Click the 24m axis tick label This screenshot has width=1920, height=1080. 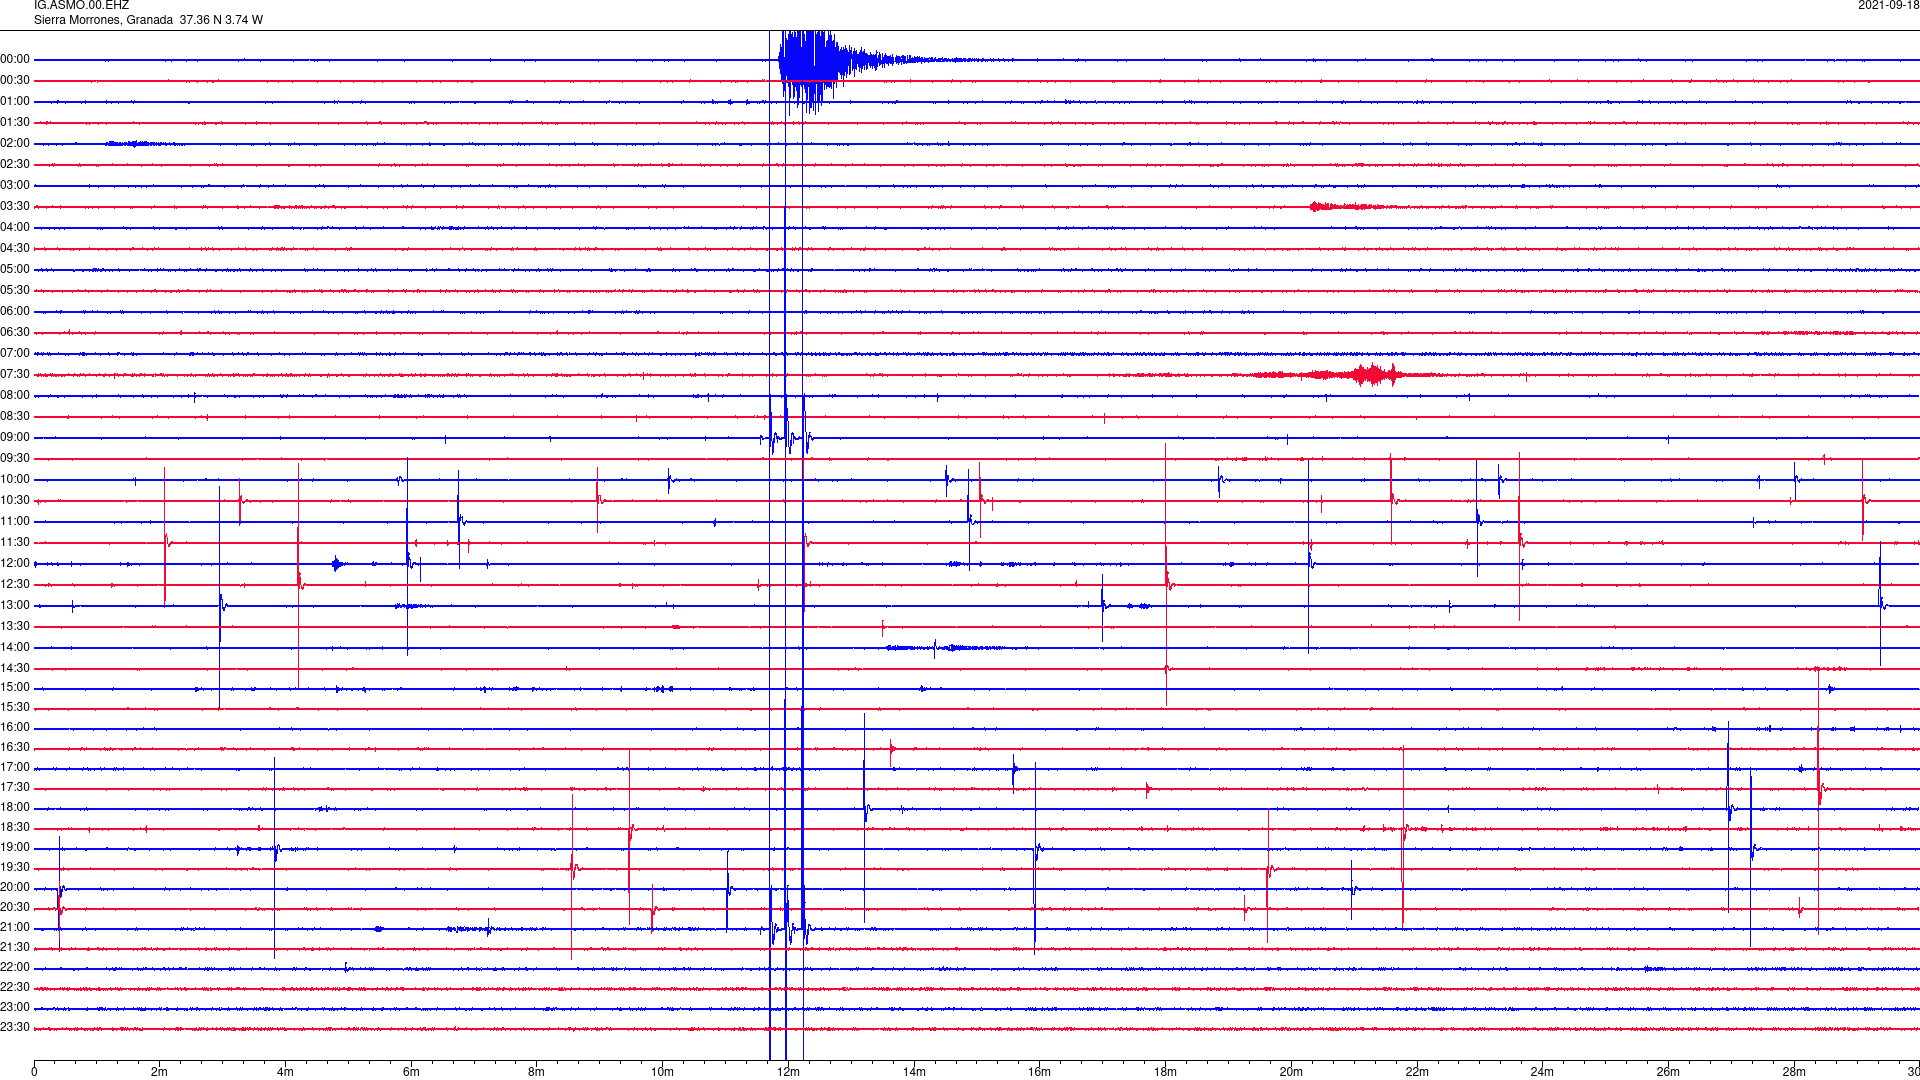(x=1542, y=1072)
